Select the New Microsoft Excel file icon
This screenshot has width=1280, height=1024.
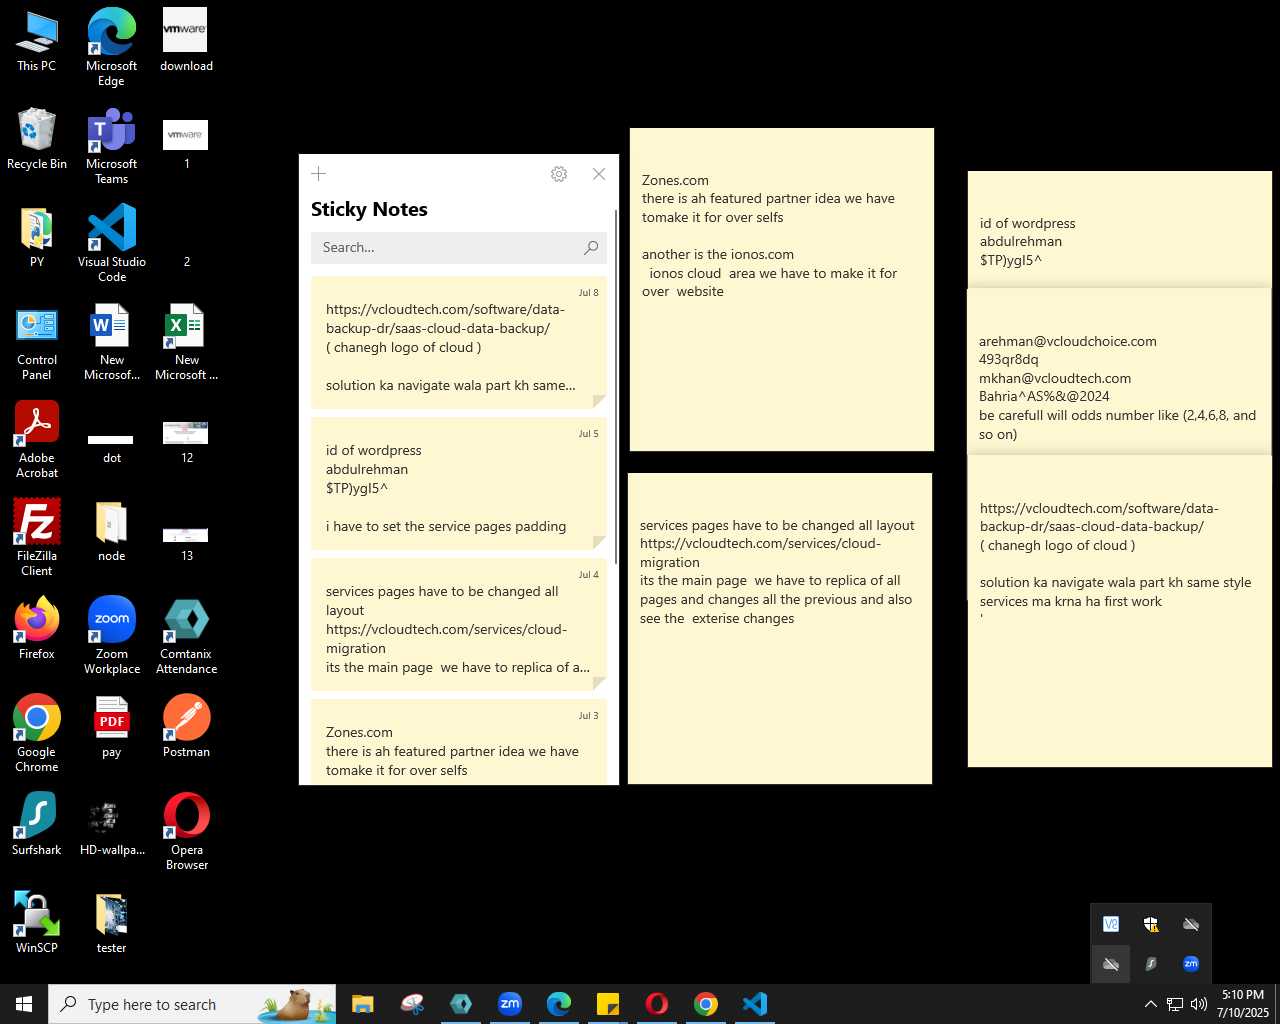coord(187,342)
